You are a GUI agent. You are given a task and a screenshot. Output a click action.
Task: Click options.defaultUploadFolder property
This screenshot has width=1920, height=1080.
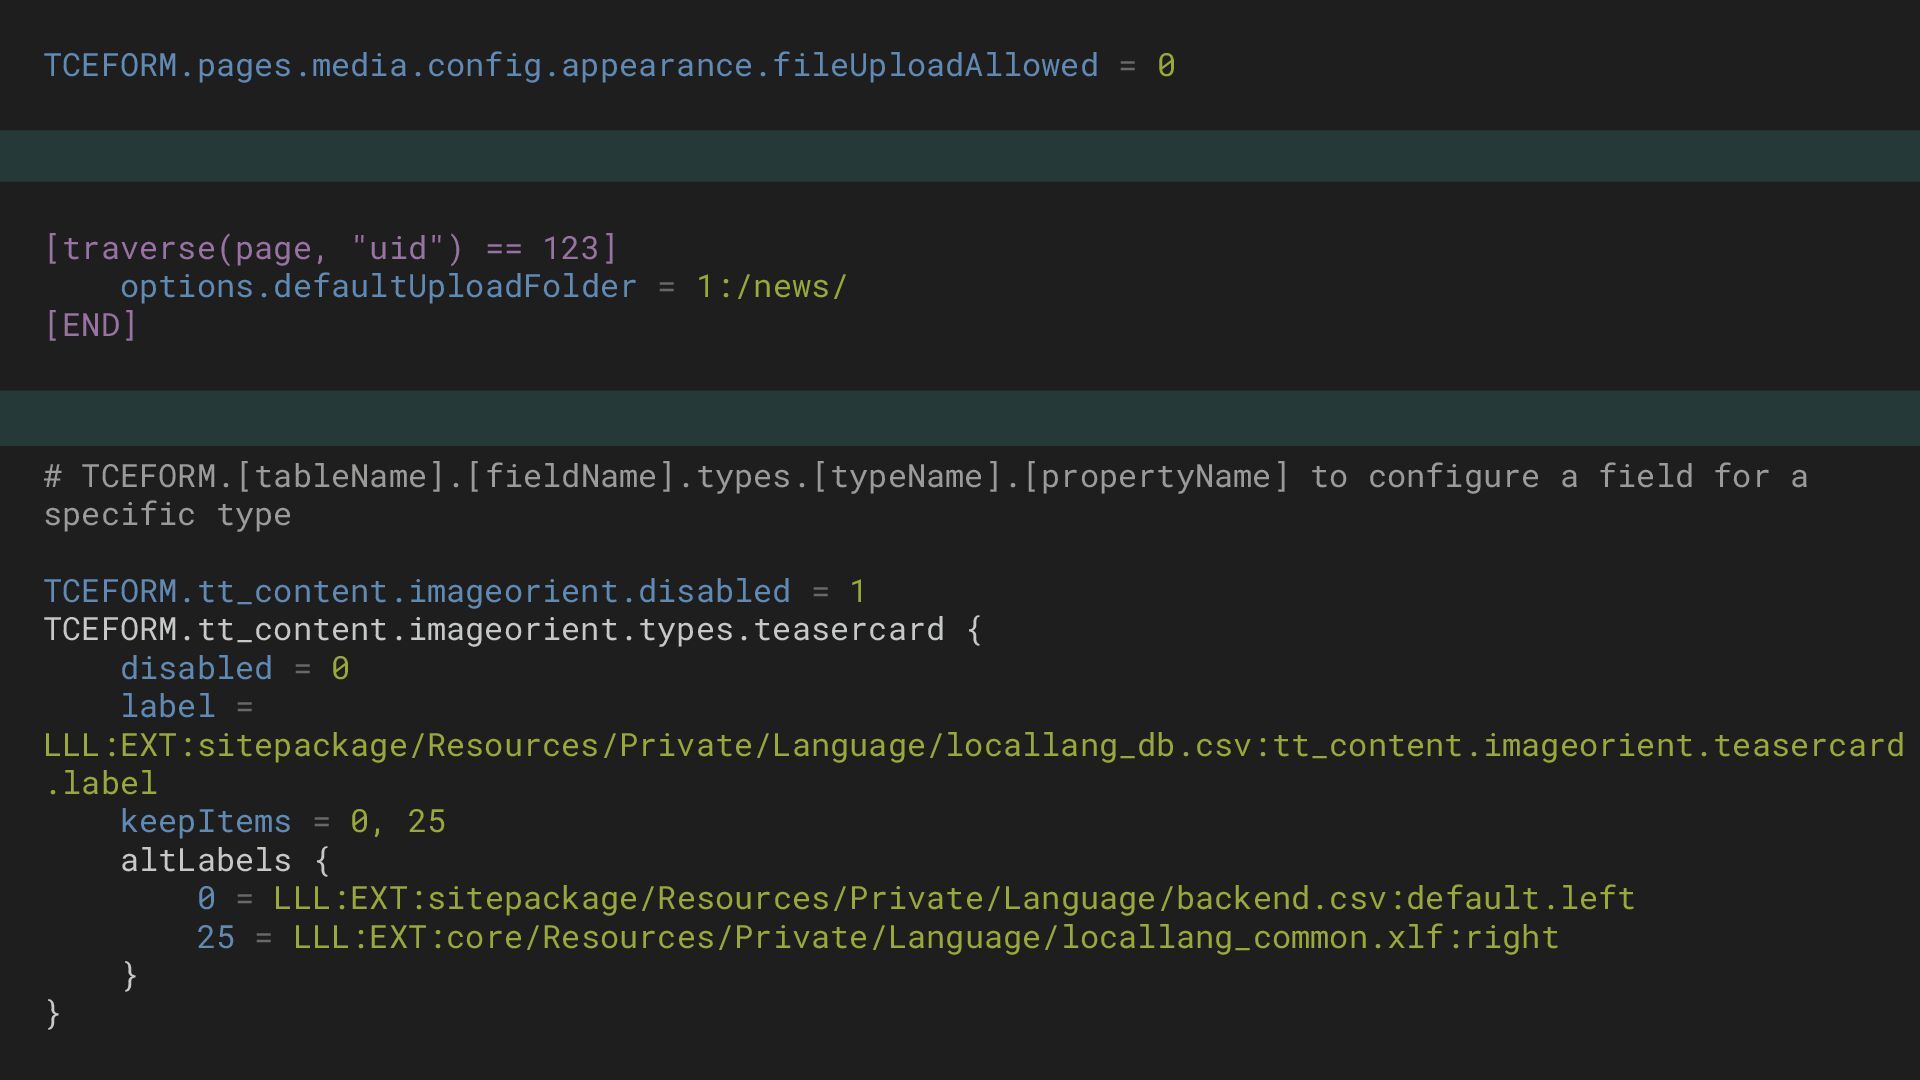pyautogui.click(x=378, y=287)
